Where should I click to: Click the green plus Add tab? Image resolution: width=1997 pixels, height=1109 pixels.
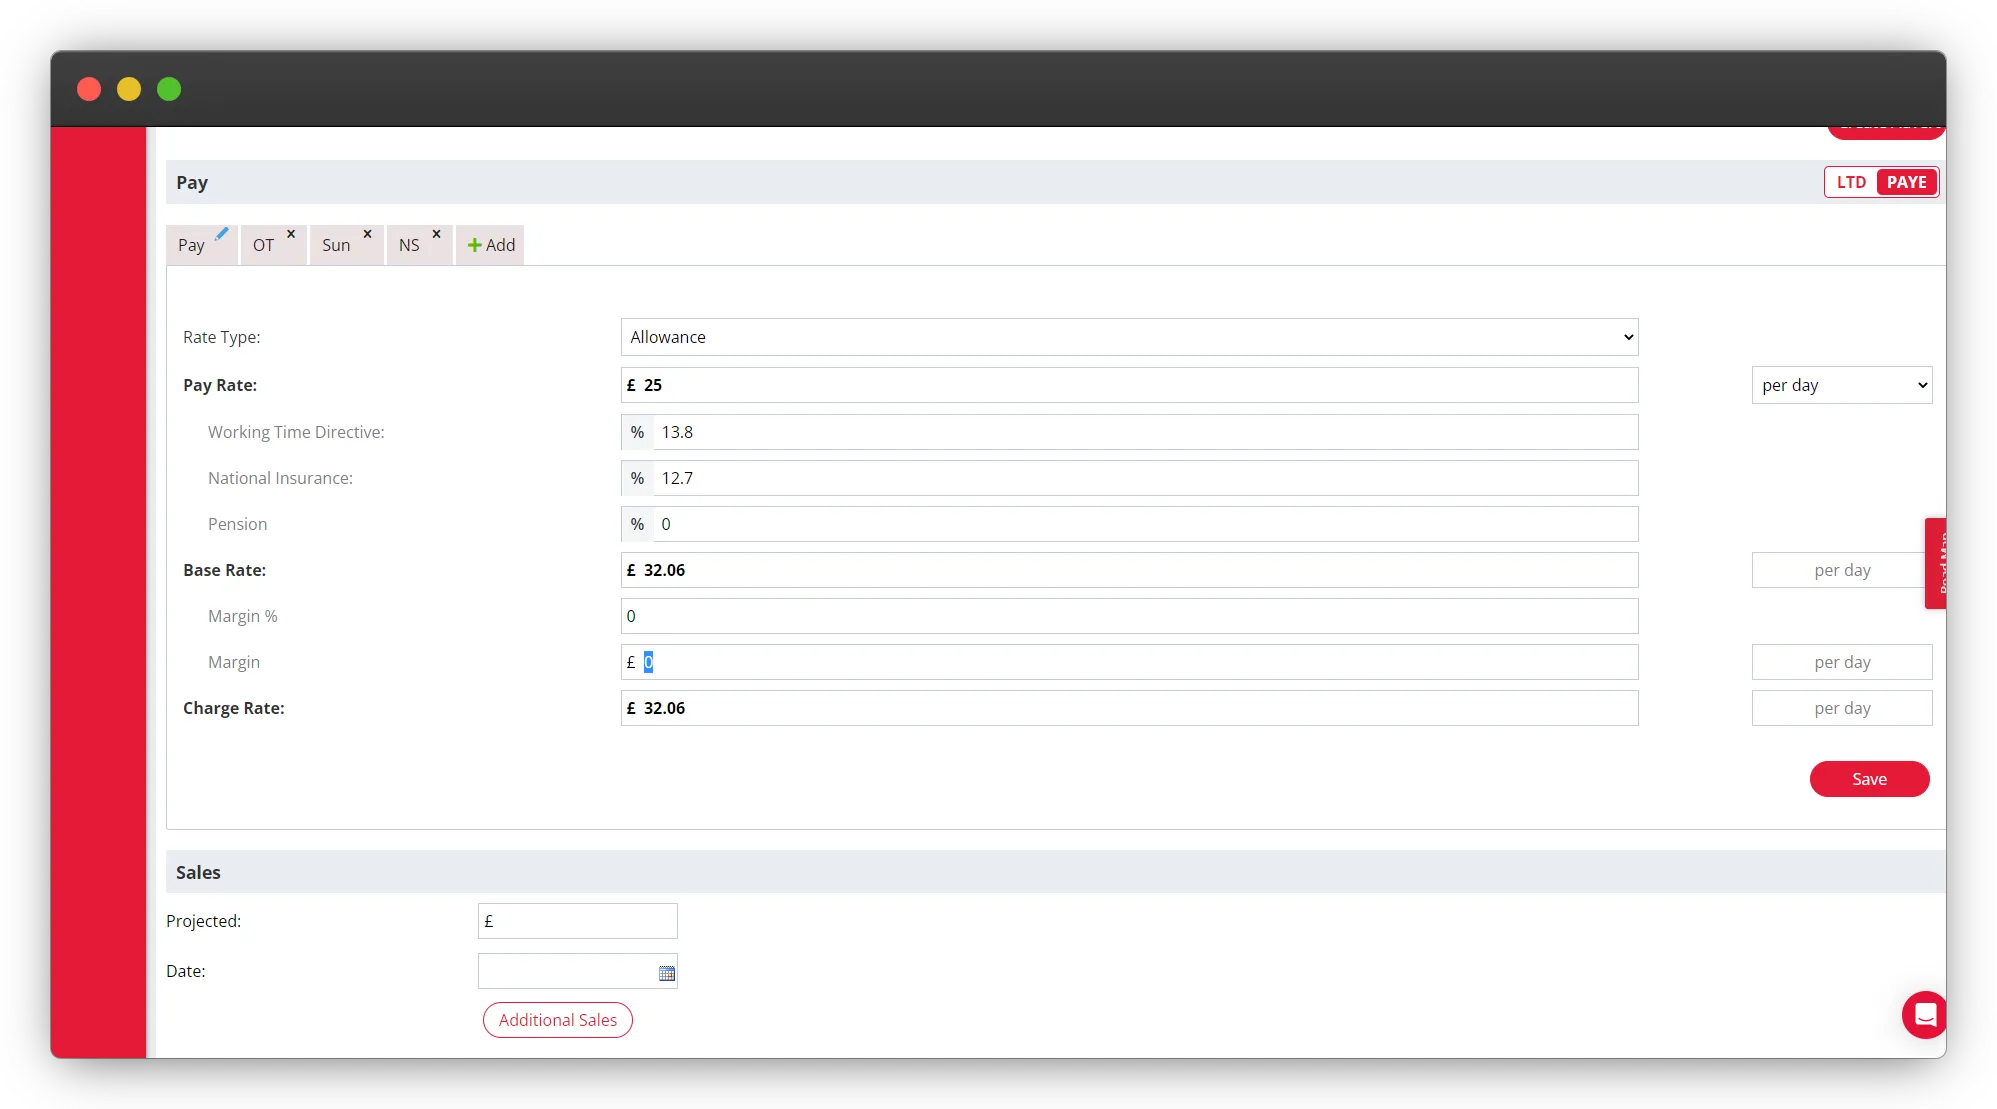(x=491, y=245)
